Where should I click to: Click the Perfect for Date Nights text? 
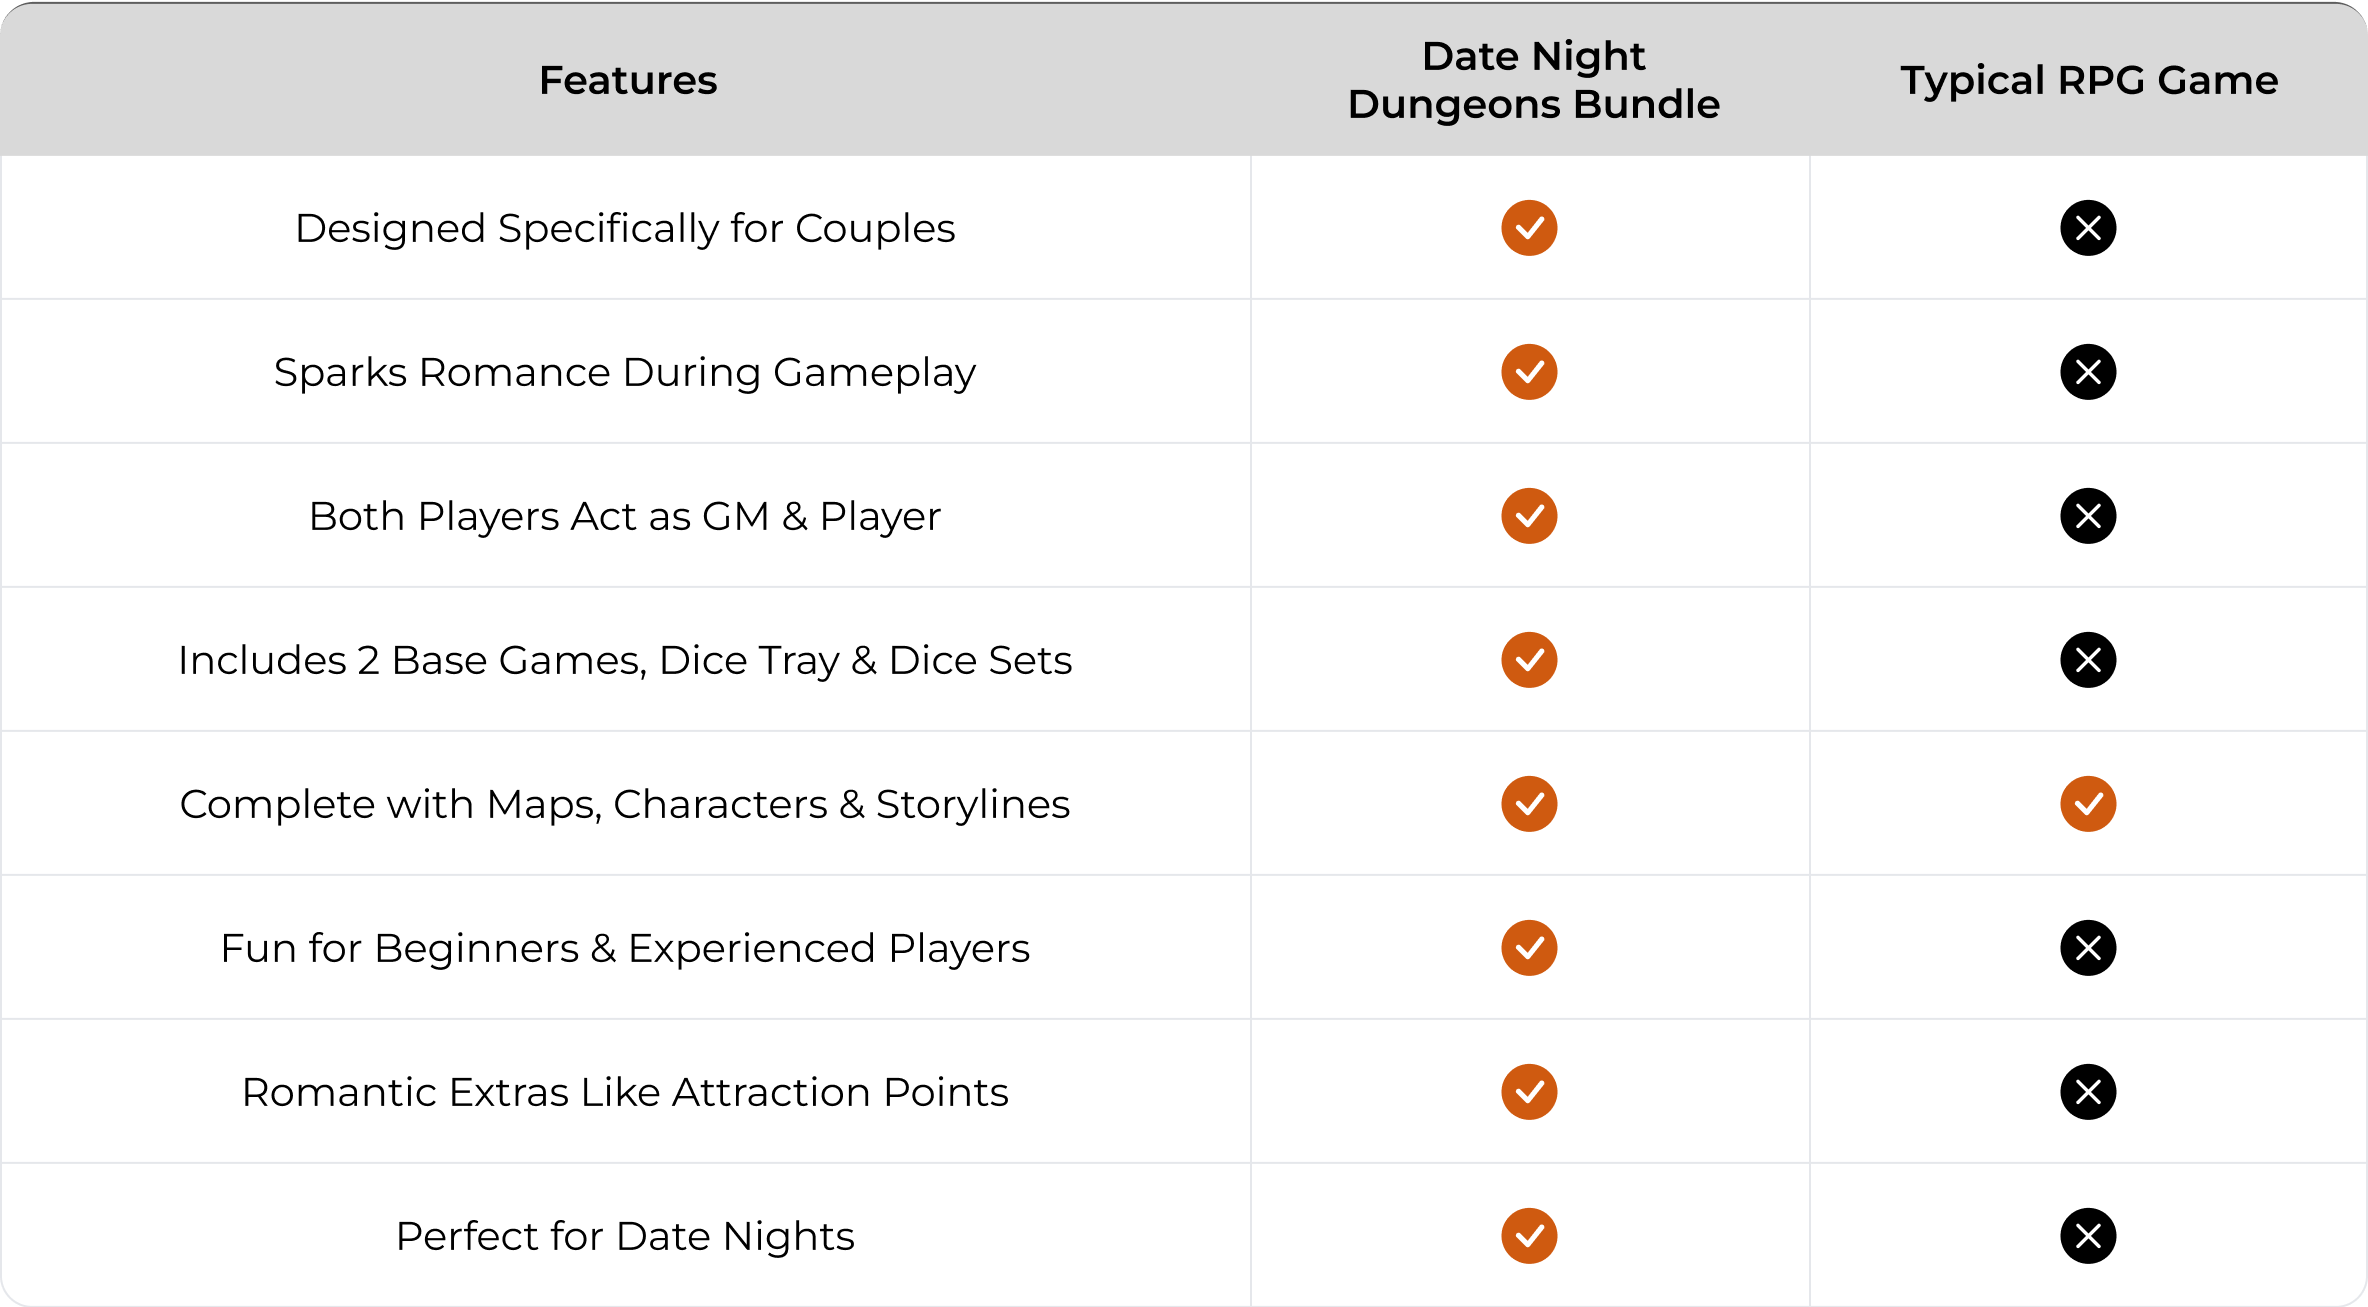point(625,1236)
